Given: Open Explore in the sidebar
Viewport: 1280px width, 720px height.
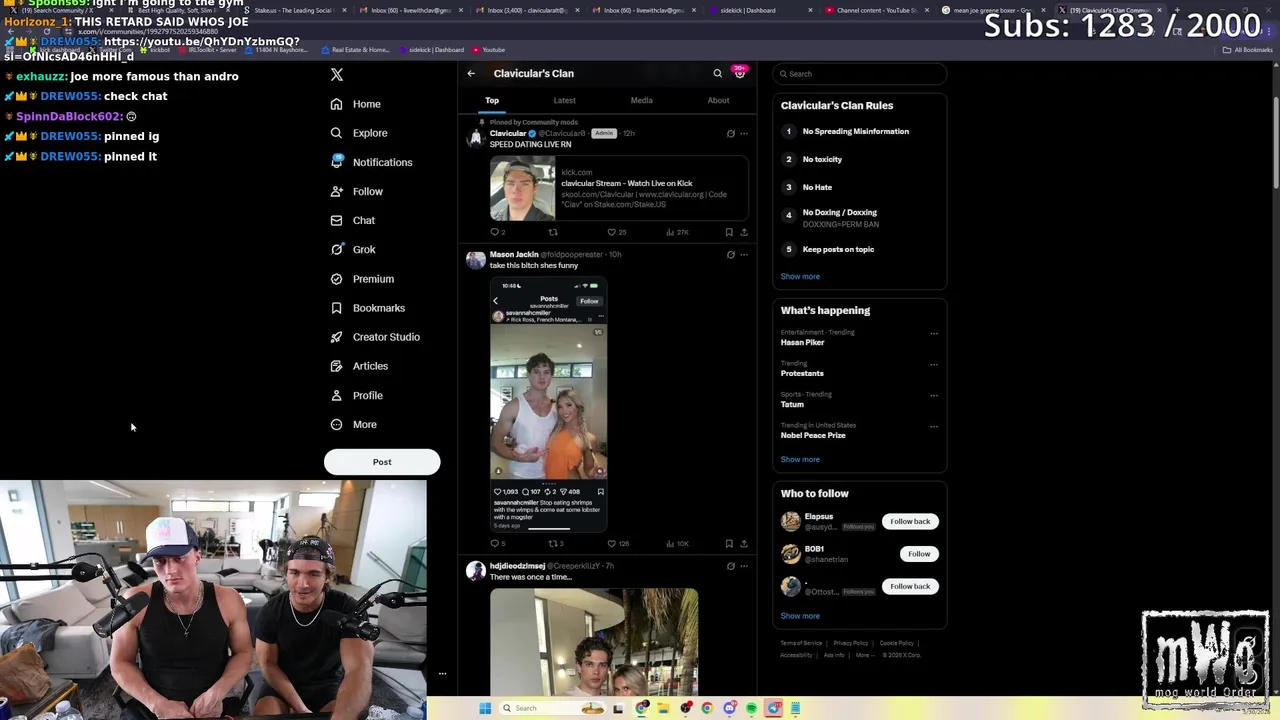Looking at the screenshot, I should (359, 133).
